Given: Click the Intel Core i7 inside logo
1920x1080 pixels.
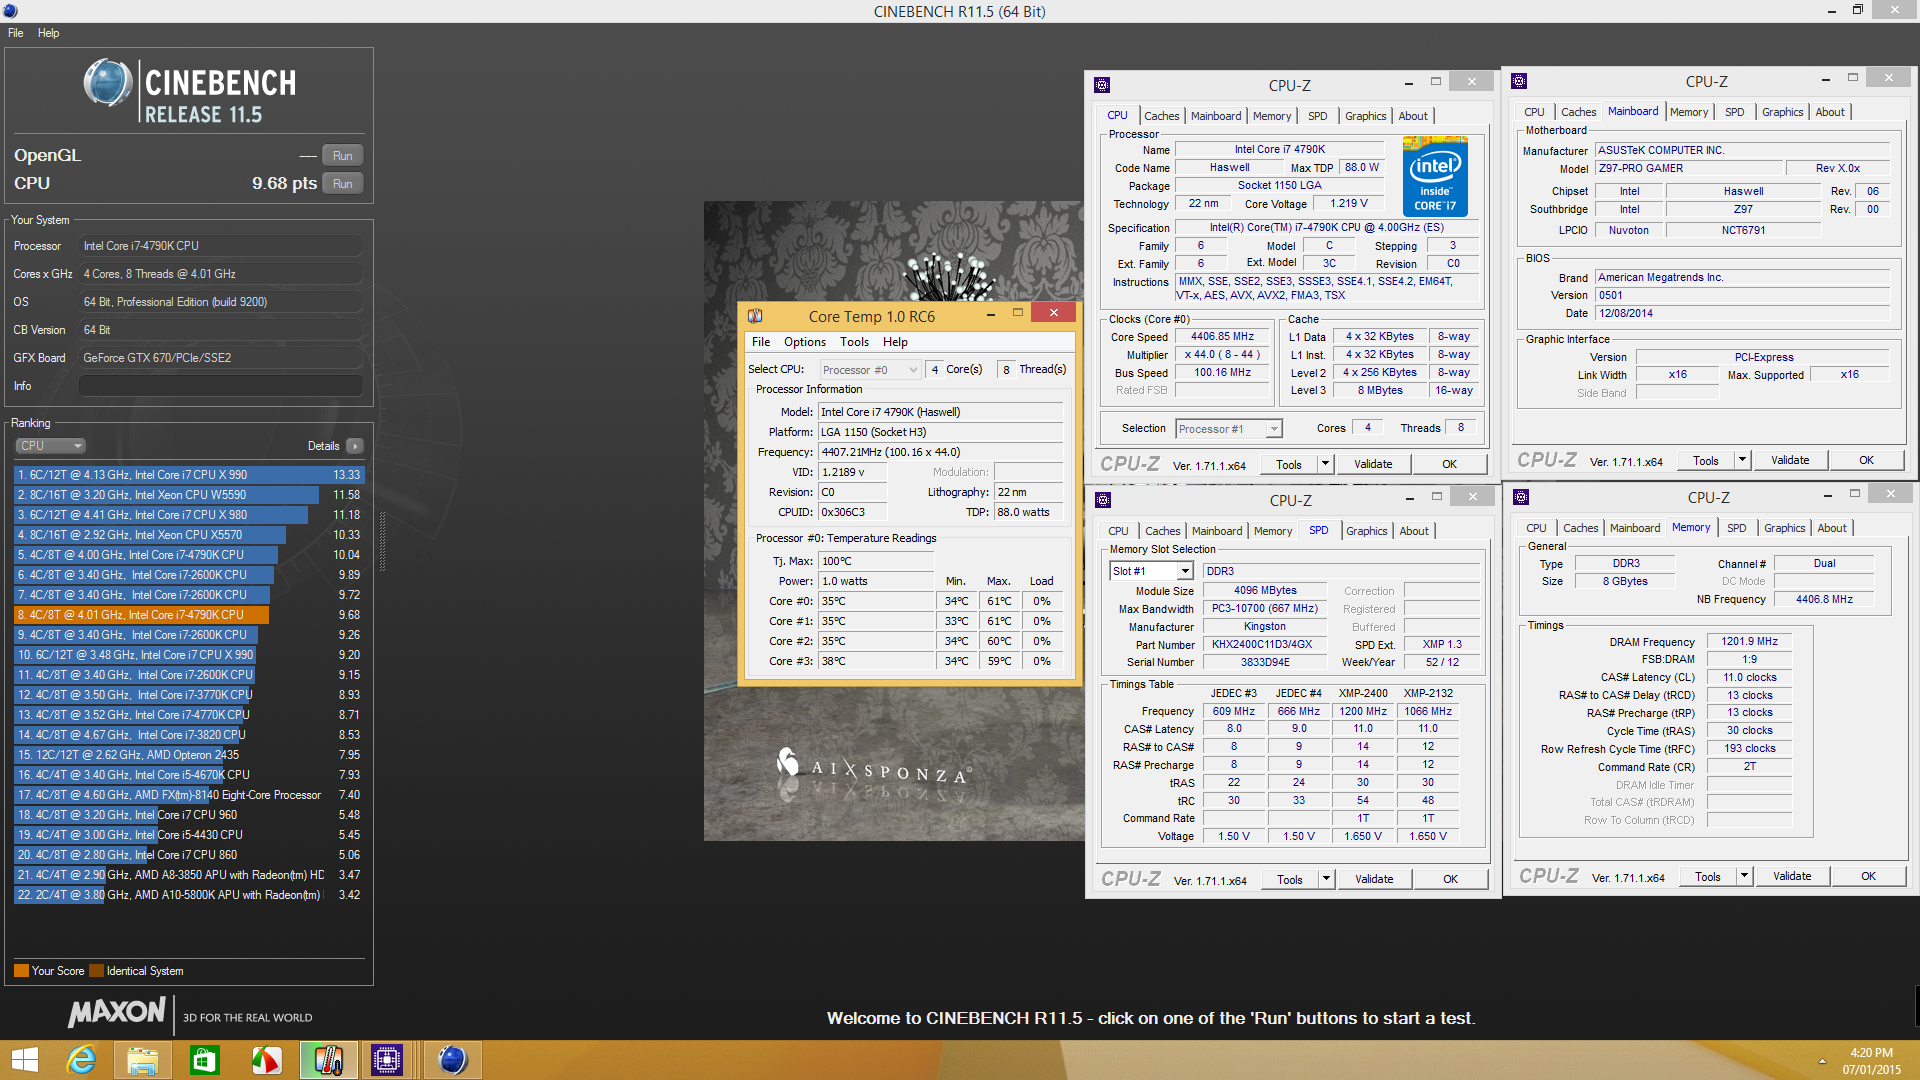Looking at the screenshot, I should tap(1435, 176).
